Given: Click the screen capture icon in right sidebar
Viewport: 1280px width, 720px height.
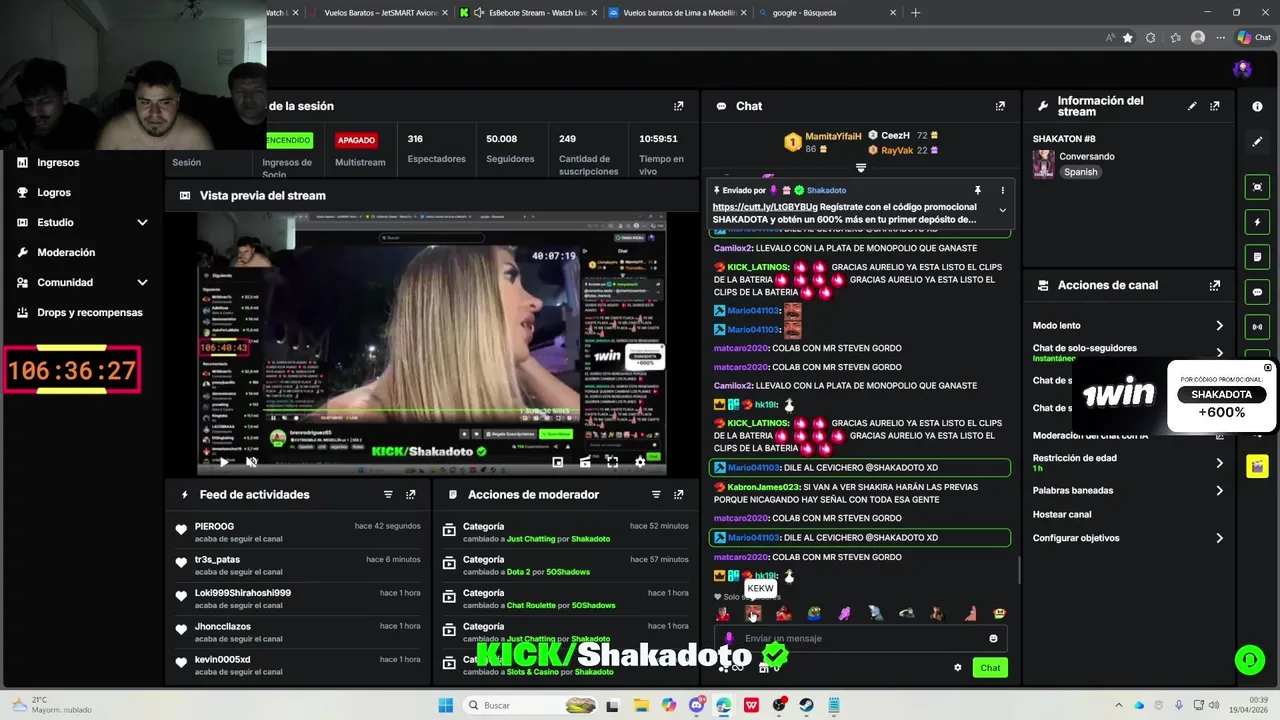Looking at the screenshot, I should [x=1257, y=187].
